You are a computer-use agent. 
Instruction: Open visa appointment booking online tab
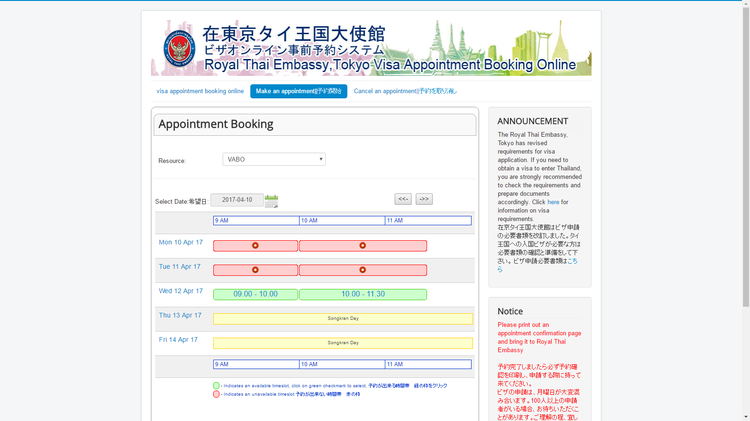click(x=200, y=91)
